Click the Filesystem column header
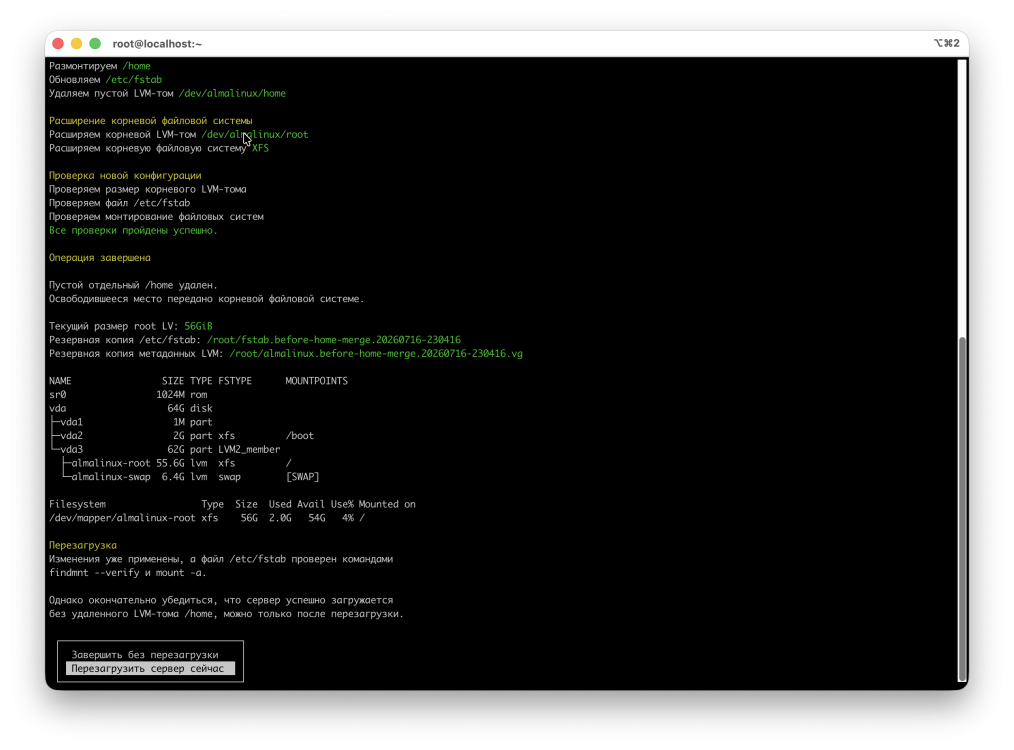 (x=77, y=504)
